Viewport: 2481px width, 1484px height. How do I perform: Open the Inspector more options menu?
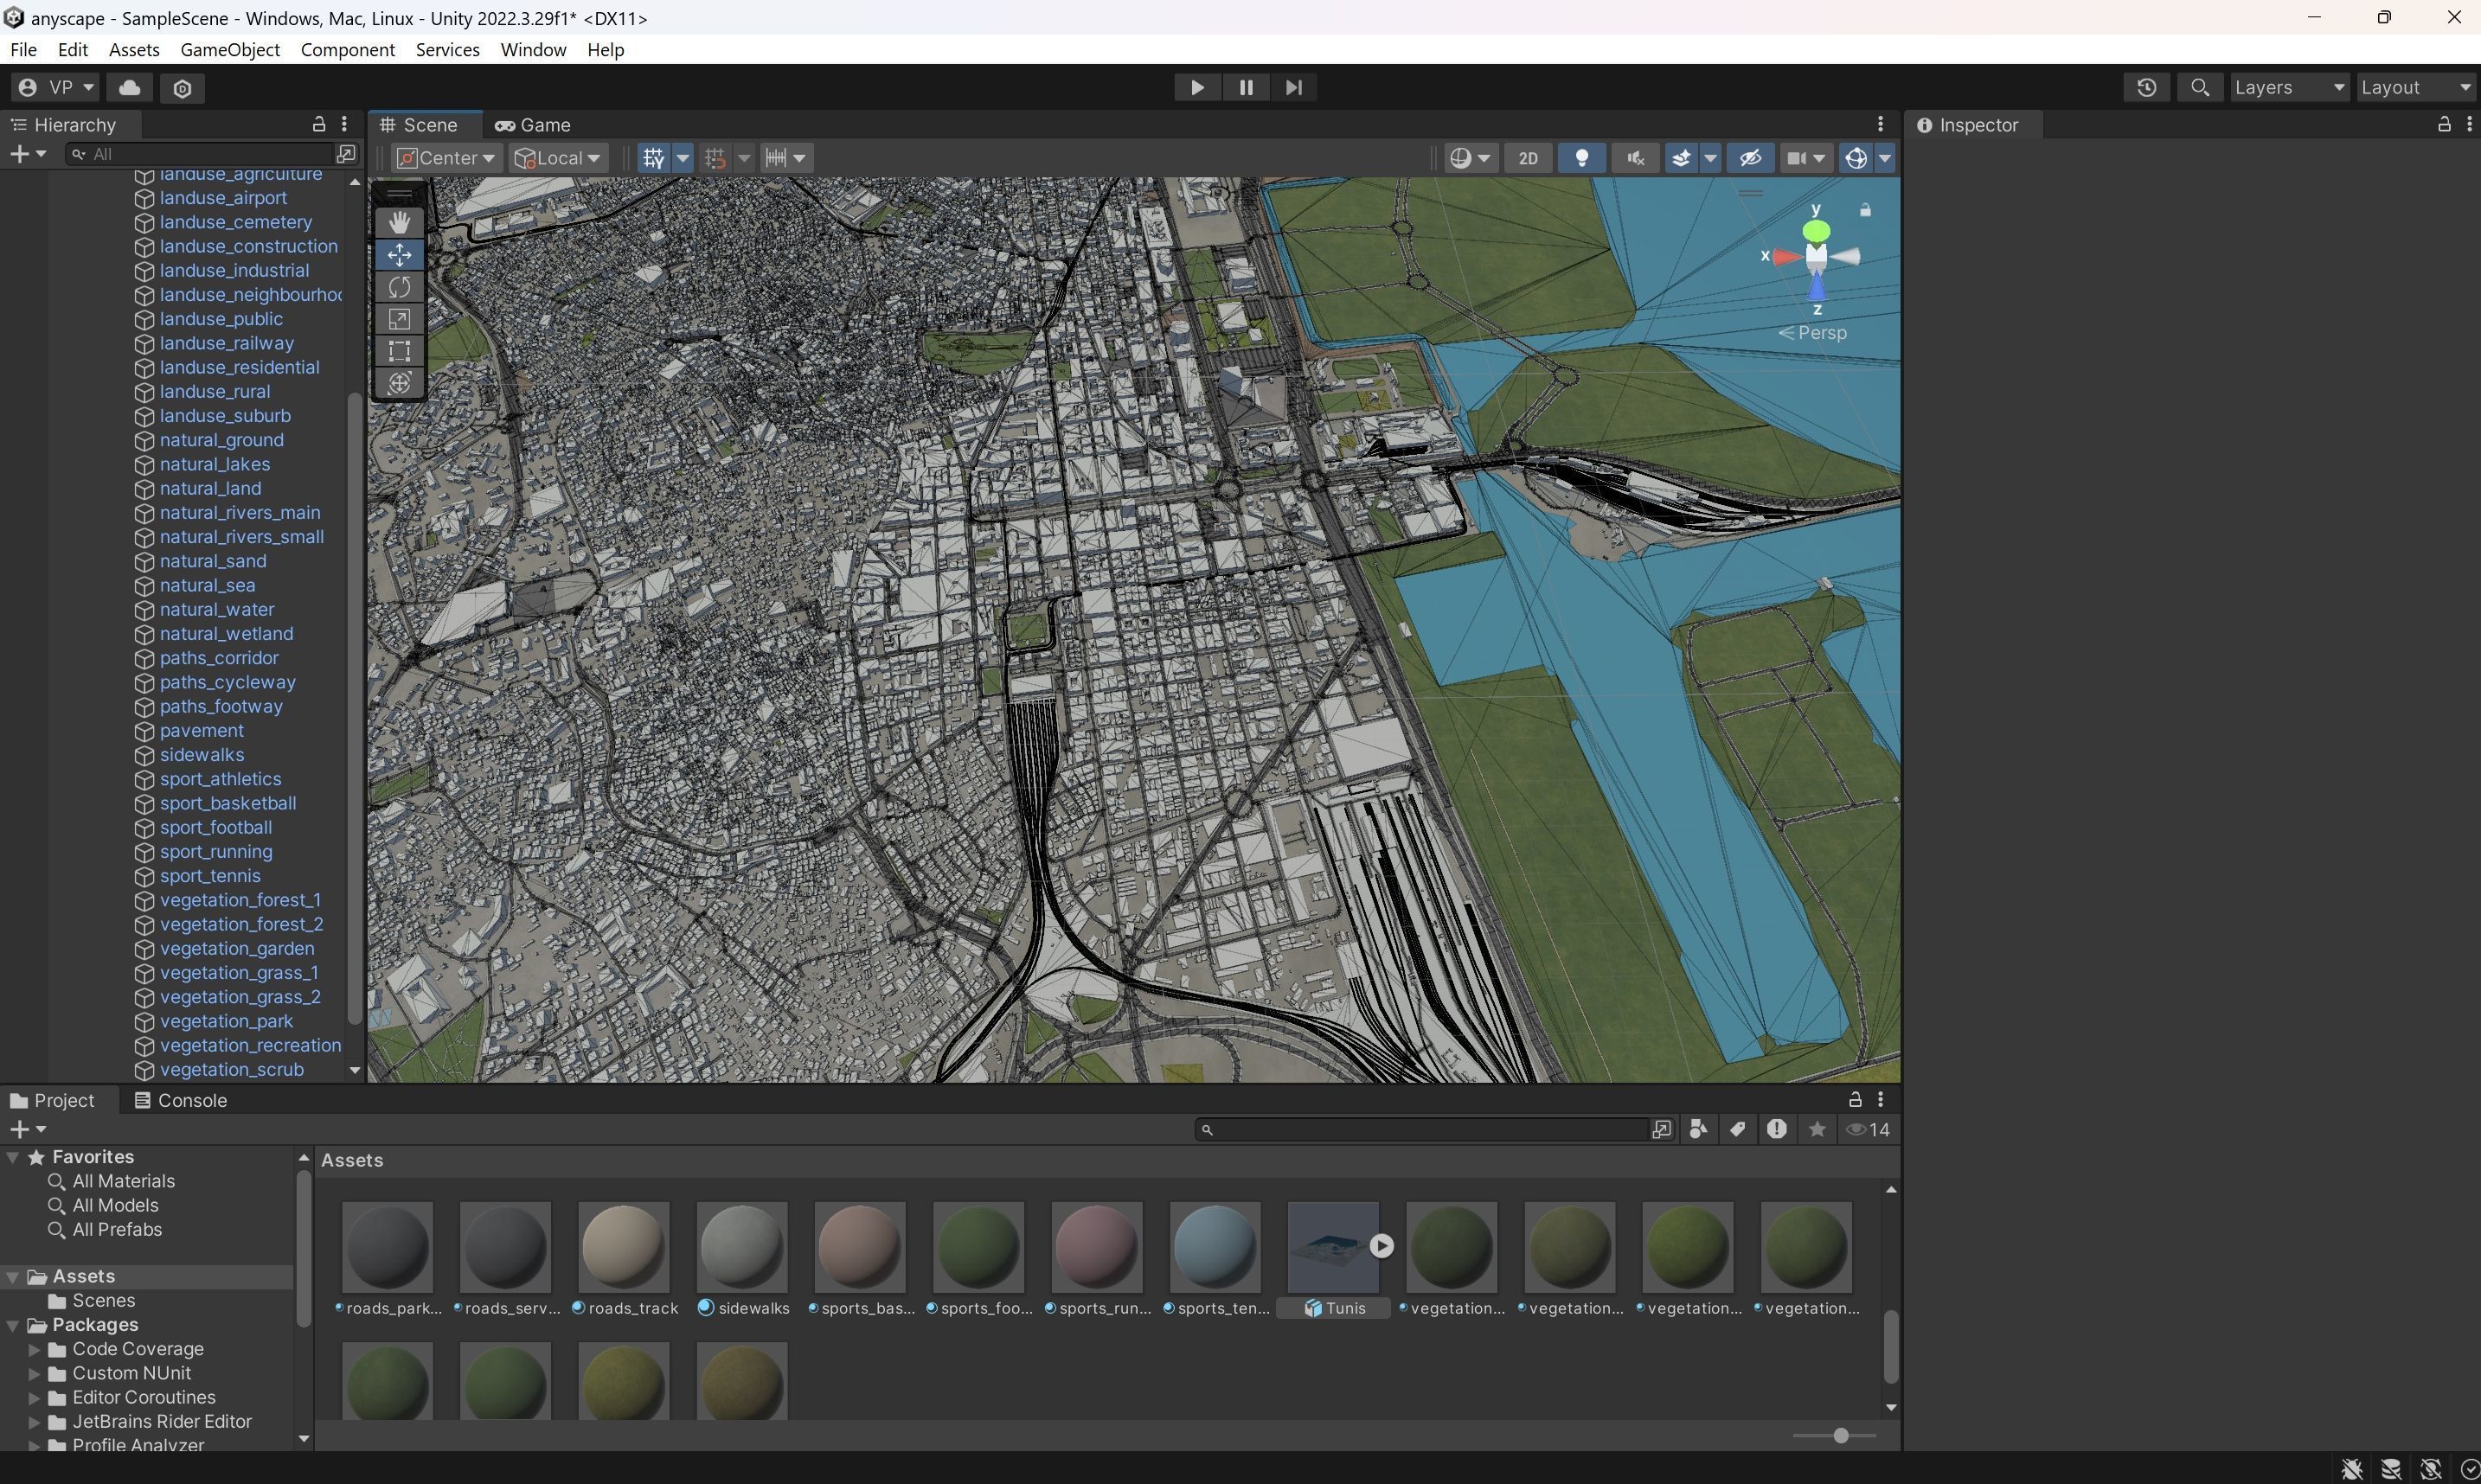point(2469,124)
